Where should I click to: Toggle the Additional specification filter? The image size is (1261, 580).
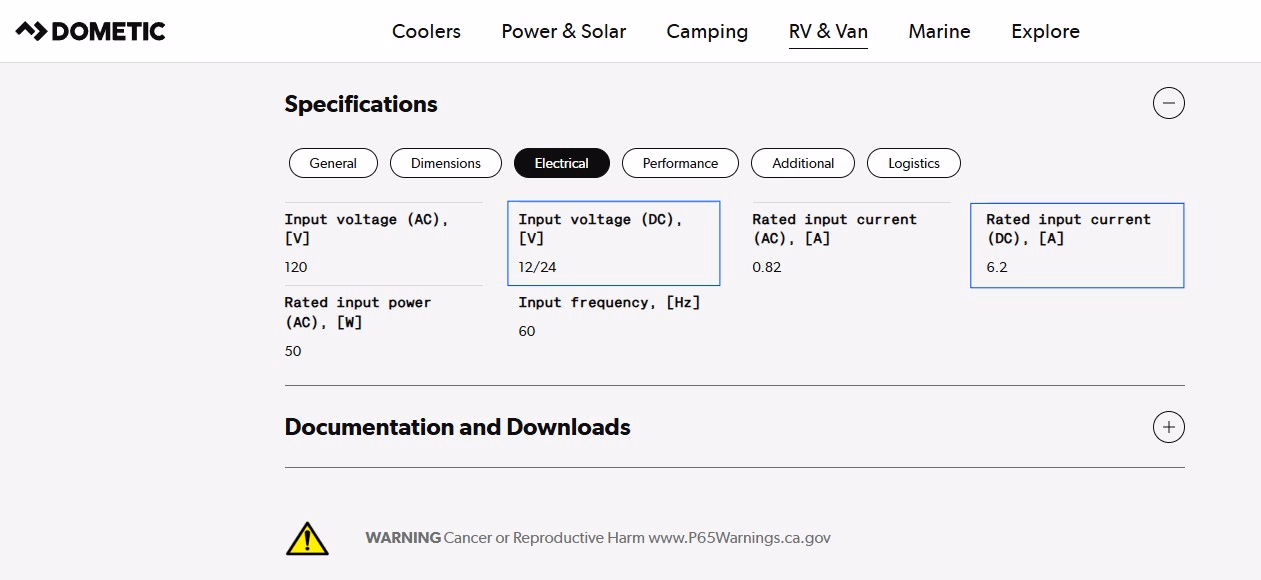pos(802,163)
